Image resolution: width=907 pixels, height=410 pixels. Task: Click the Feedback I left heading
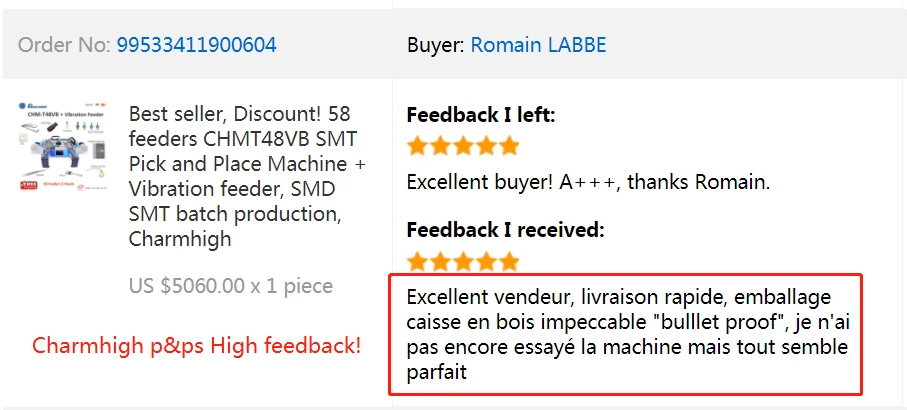click(481, 115)
